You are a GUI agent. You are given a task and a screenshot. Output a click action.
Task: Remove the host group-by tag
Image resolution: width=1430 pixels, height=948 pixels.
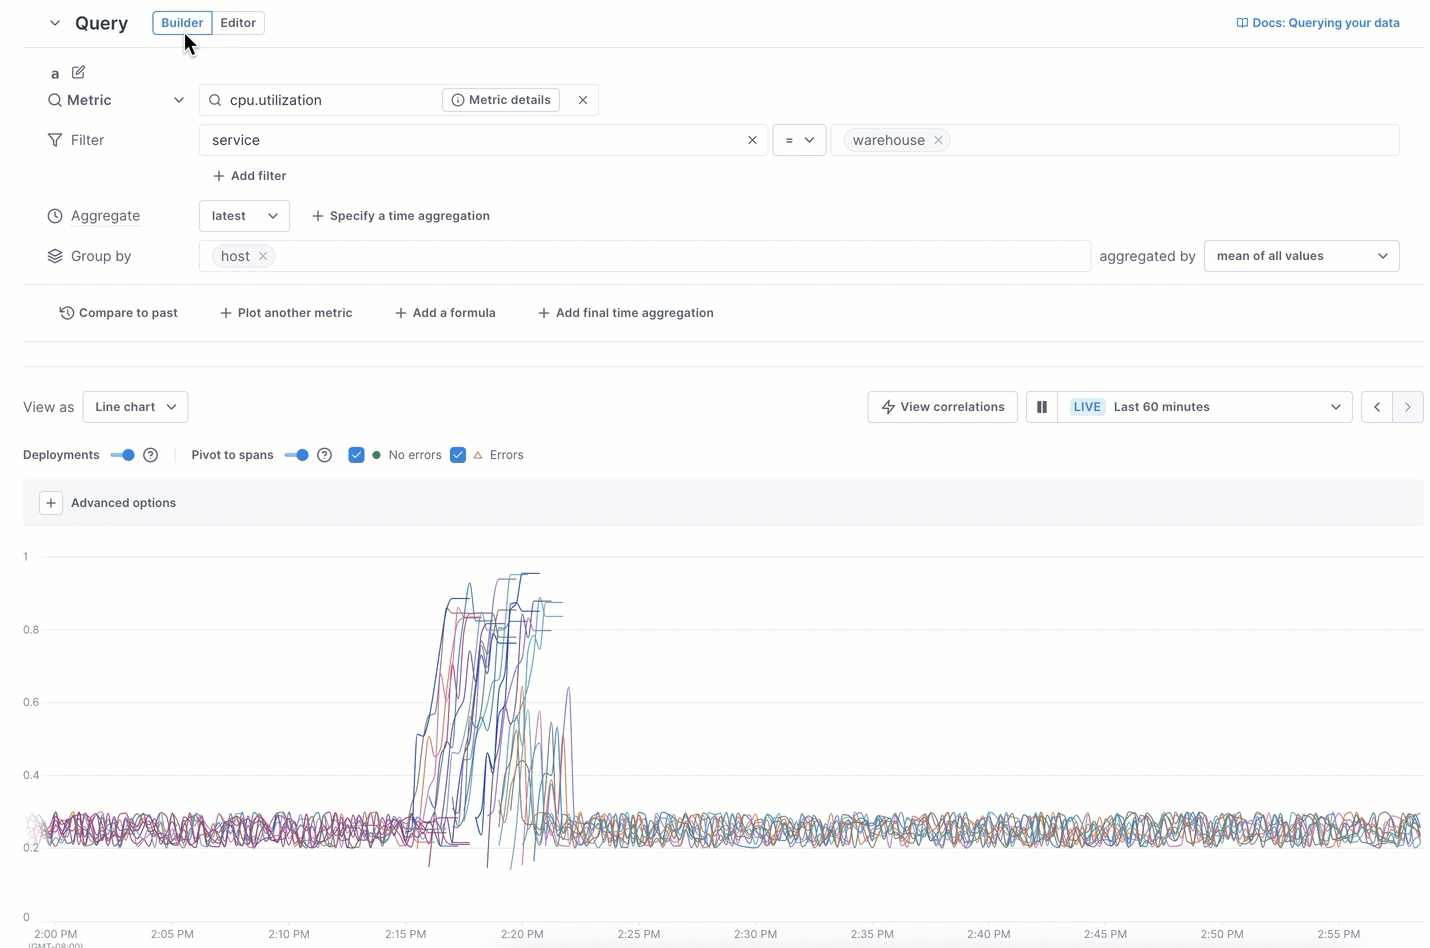tap(263, 256)
